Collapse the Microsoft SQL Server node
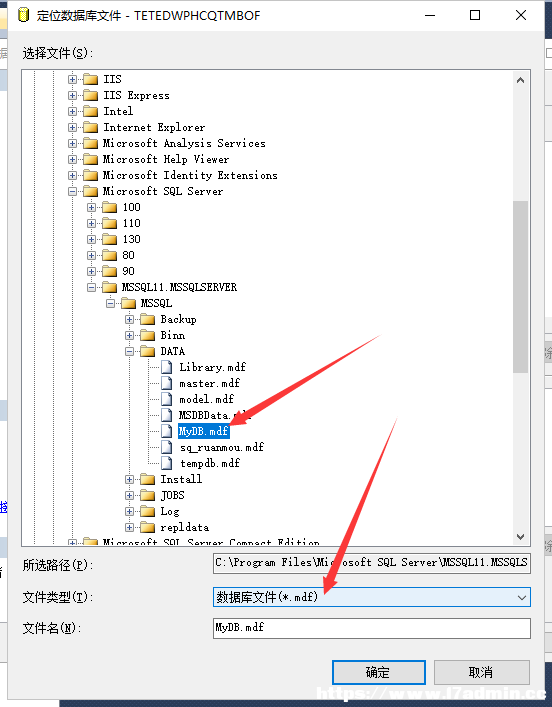Screen dimensions: 552x707 point(72,191)
